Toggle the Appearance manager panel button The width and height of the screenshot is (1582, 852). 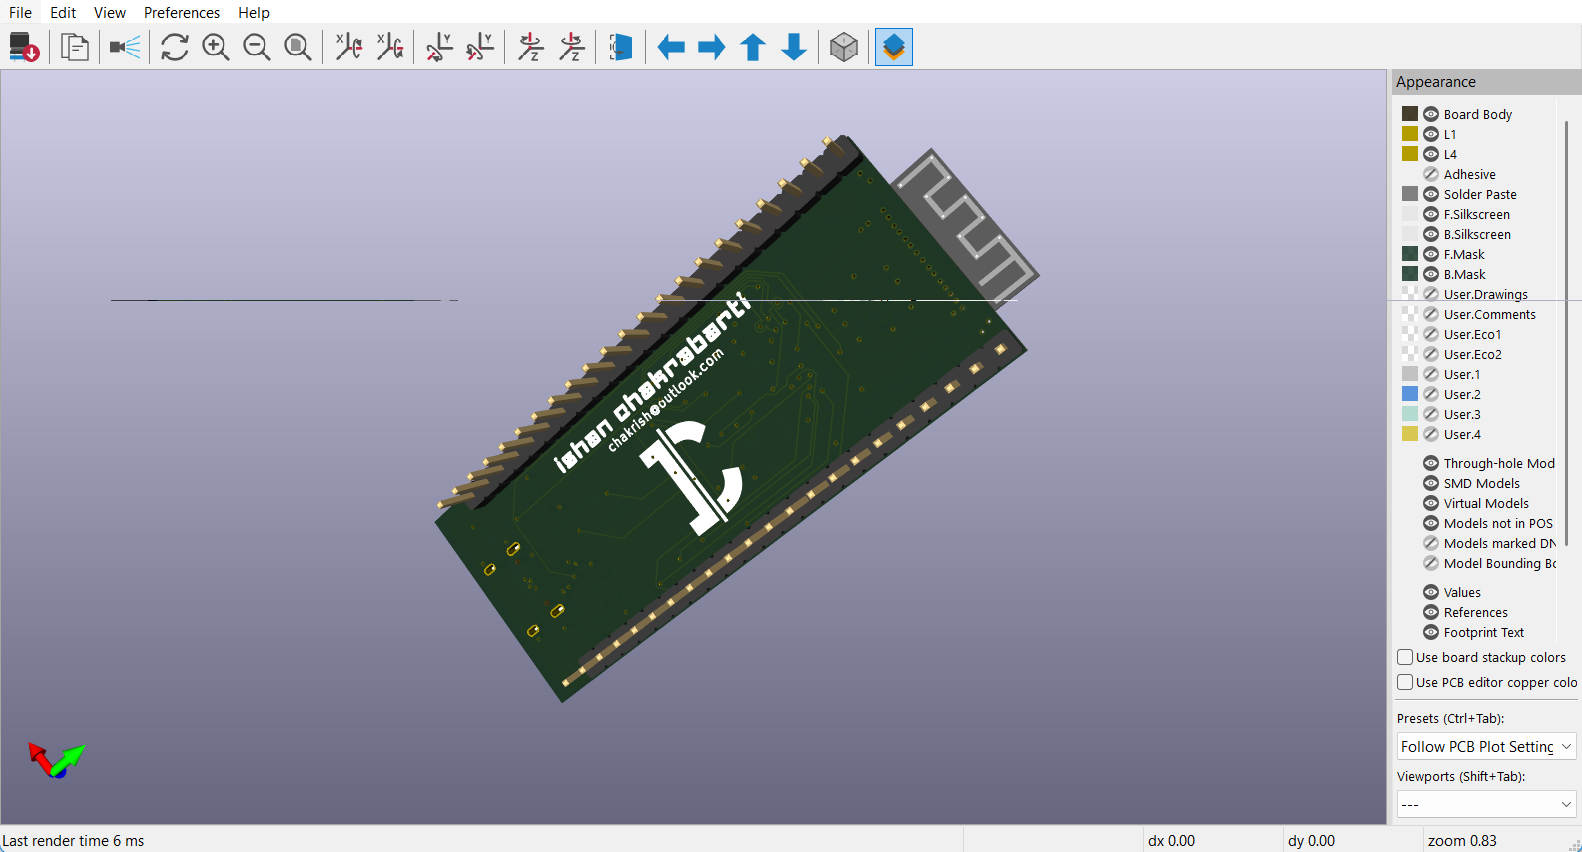894,47
